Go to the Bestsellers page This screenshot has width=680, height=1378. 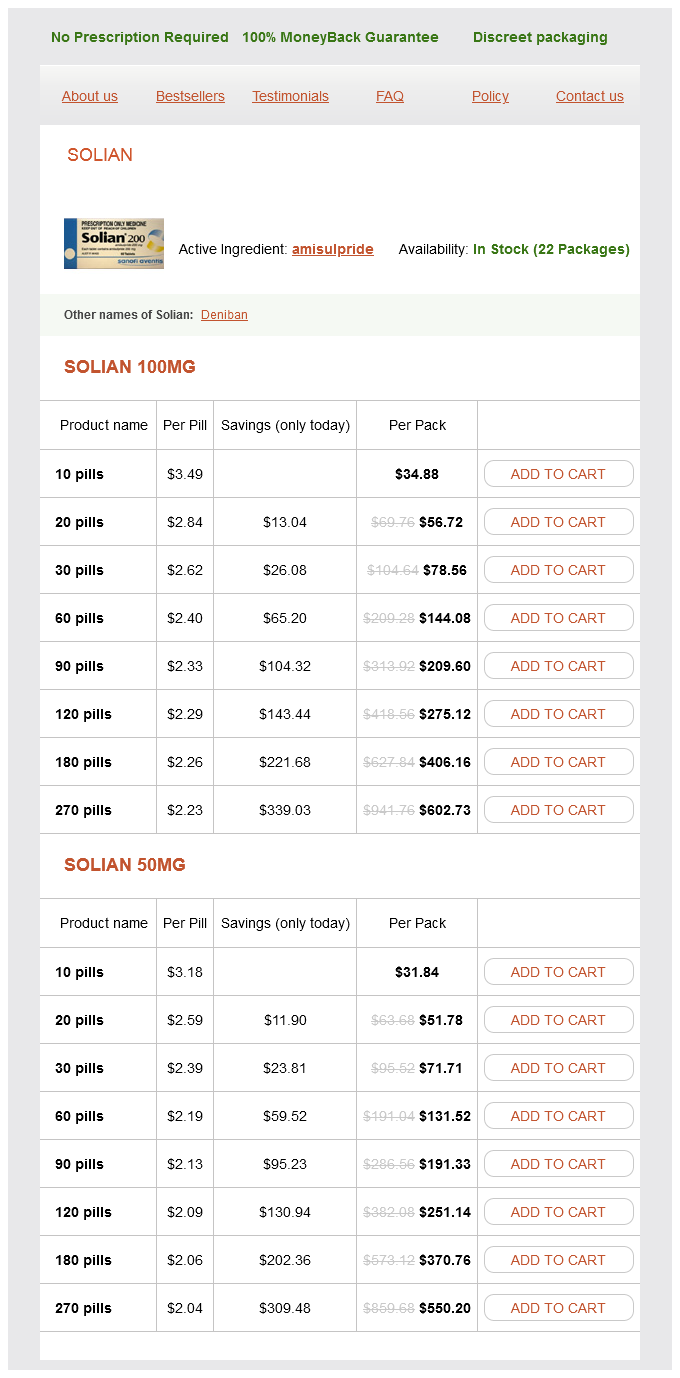coord(190,96)
